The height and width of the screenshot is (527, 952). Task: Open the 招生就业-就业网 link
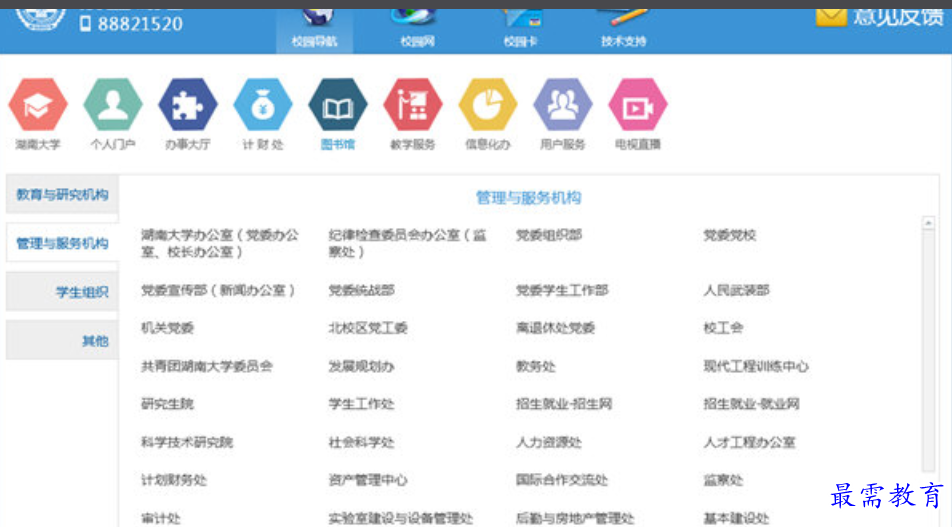[x=752, y=404]
